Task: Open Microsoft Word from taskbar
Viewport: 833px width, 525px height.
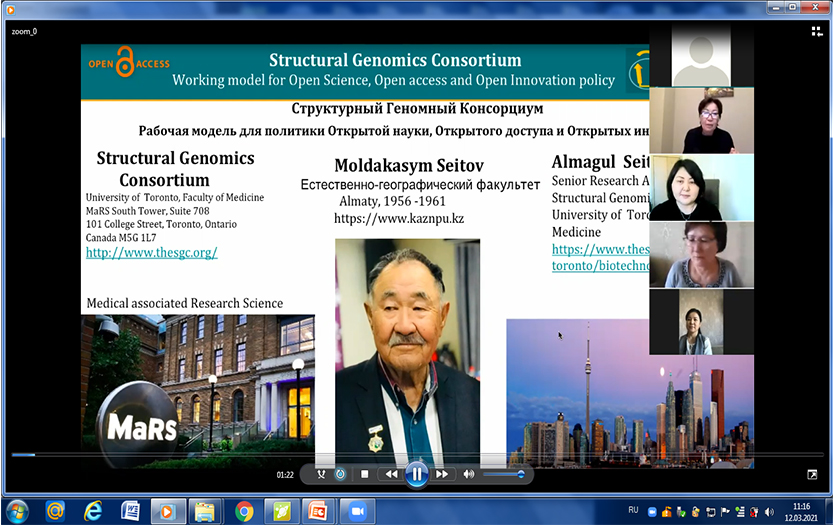Action: click(130, 512)
